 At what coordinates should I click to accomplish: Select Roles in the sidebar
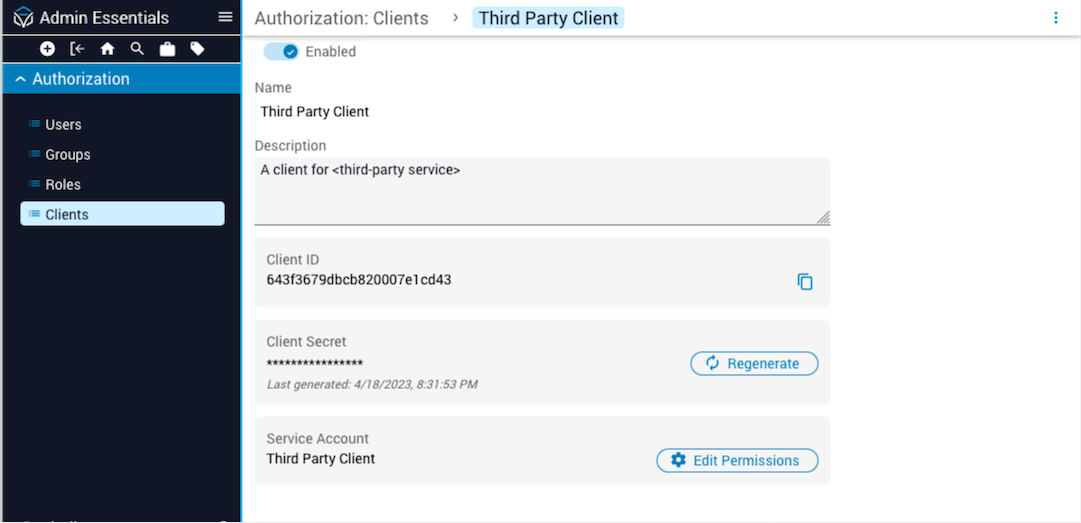click(x=63, y=185)
